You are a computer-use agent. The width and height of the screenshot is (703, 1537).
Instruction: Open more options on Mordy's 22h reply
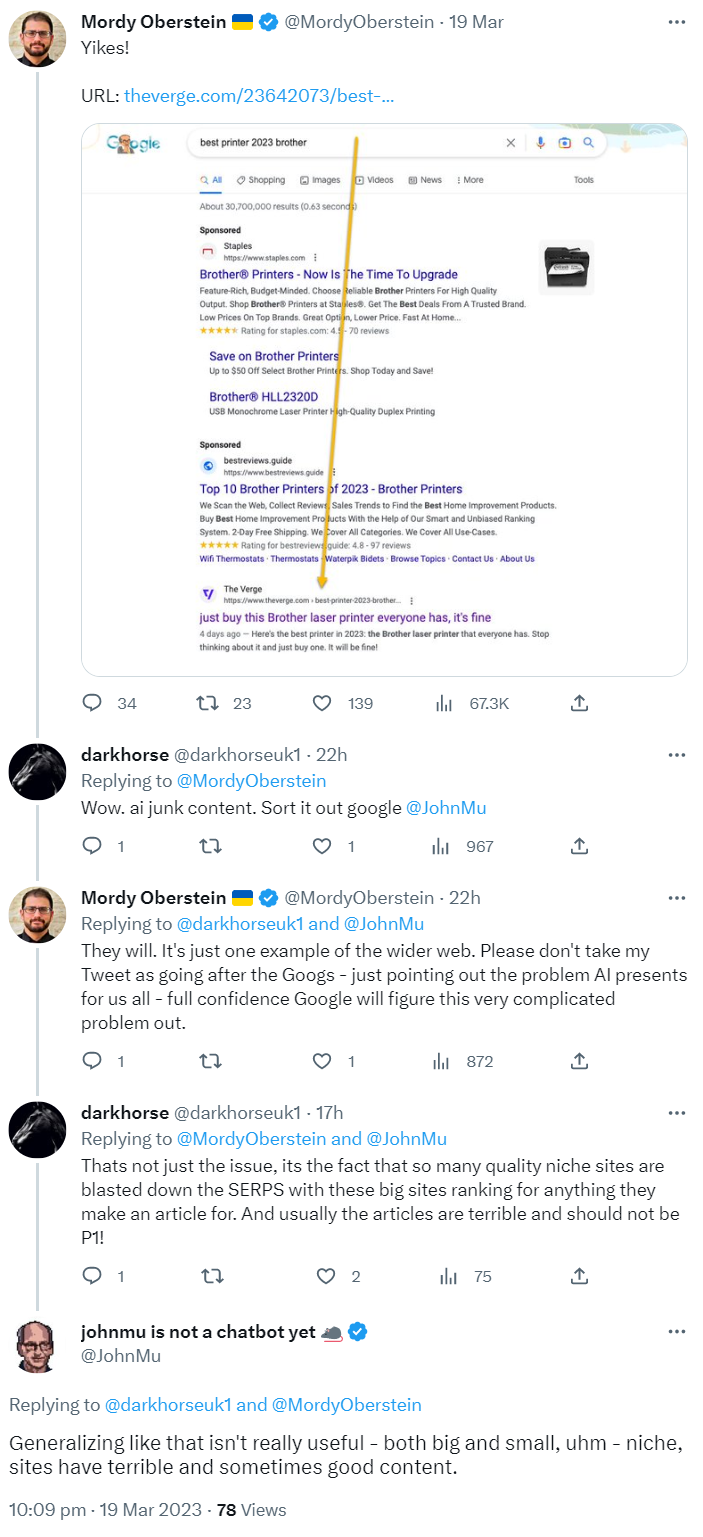click(677, 897)
